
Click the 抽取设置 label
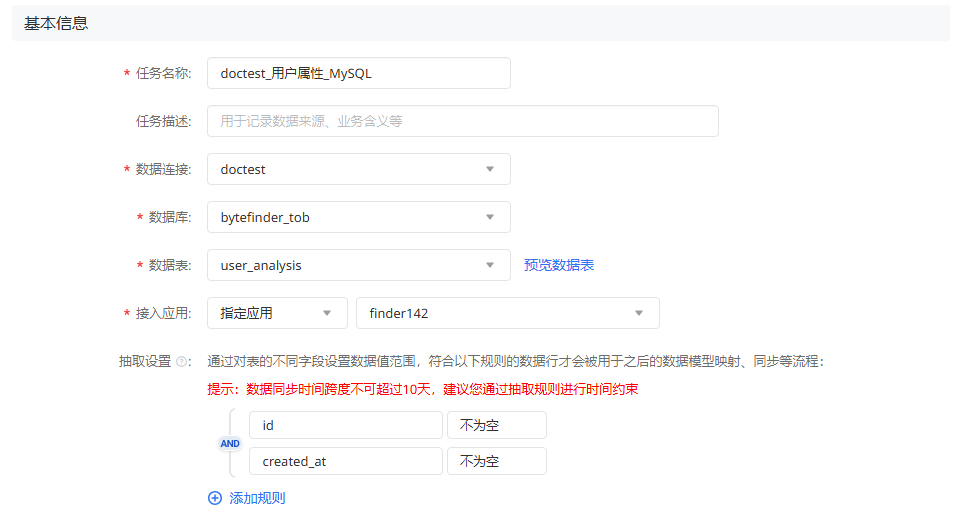pos(145,361)
